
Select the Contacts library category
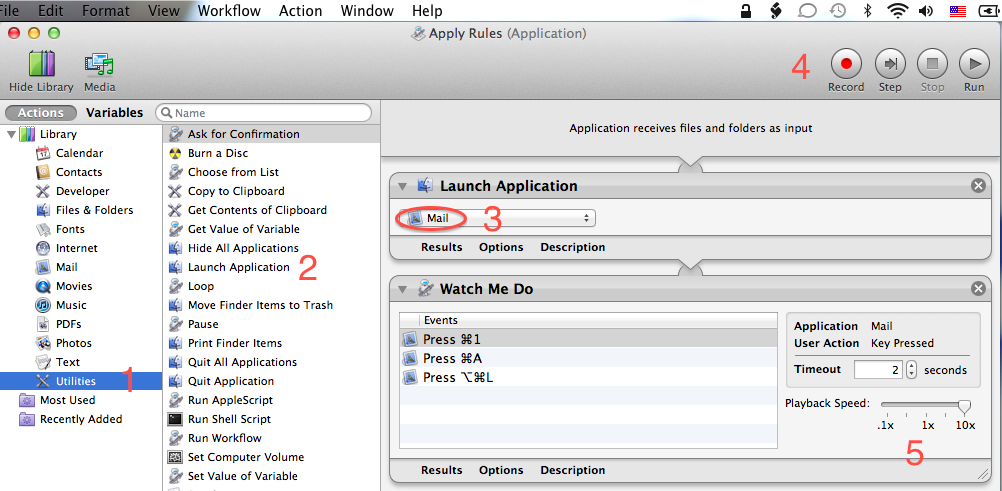click(79, 172)
